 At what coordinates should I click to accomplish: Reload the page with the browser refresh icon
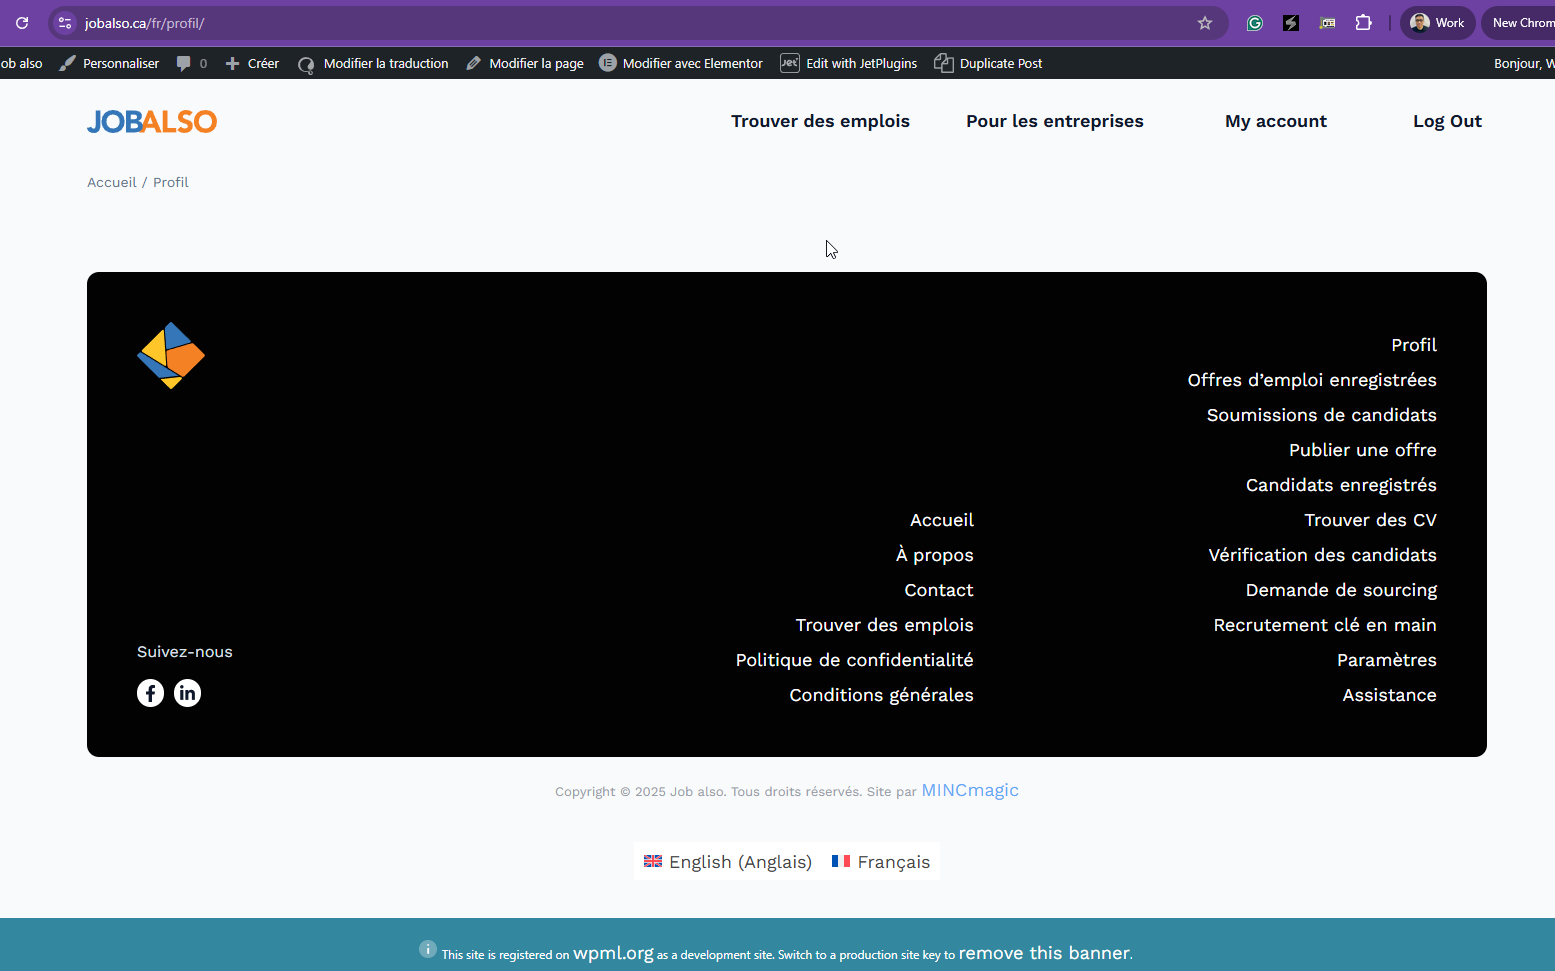coord(22,23)
